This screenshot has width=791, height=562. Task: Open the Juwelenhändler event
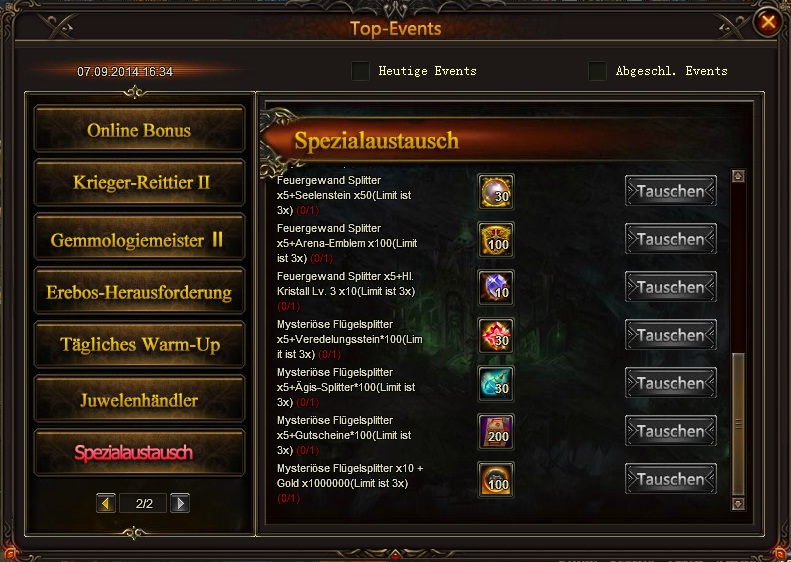[139, 400]
